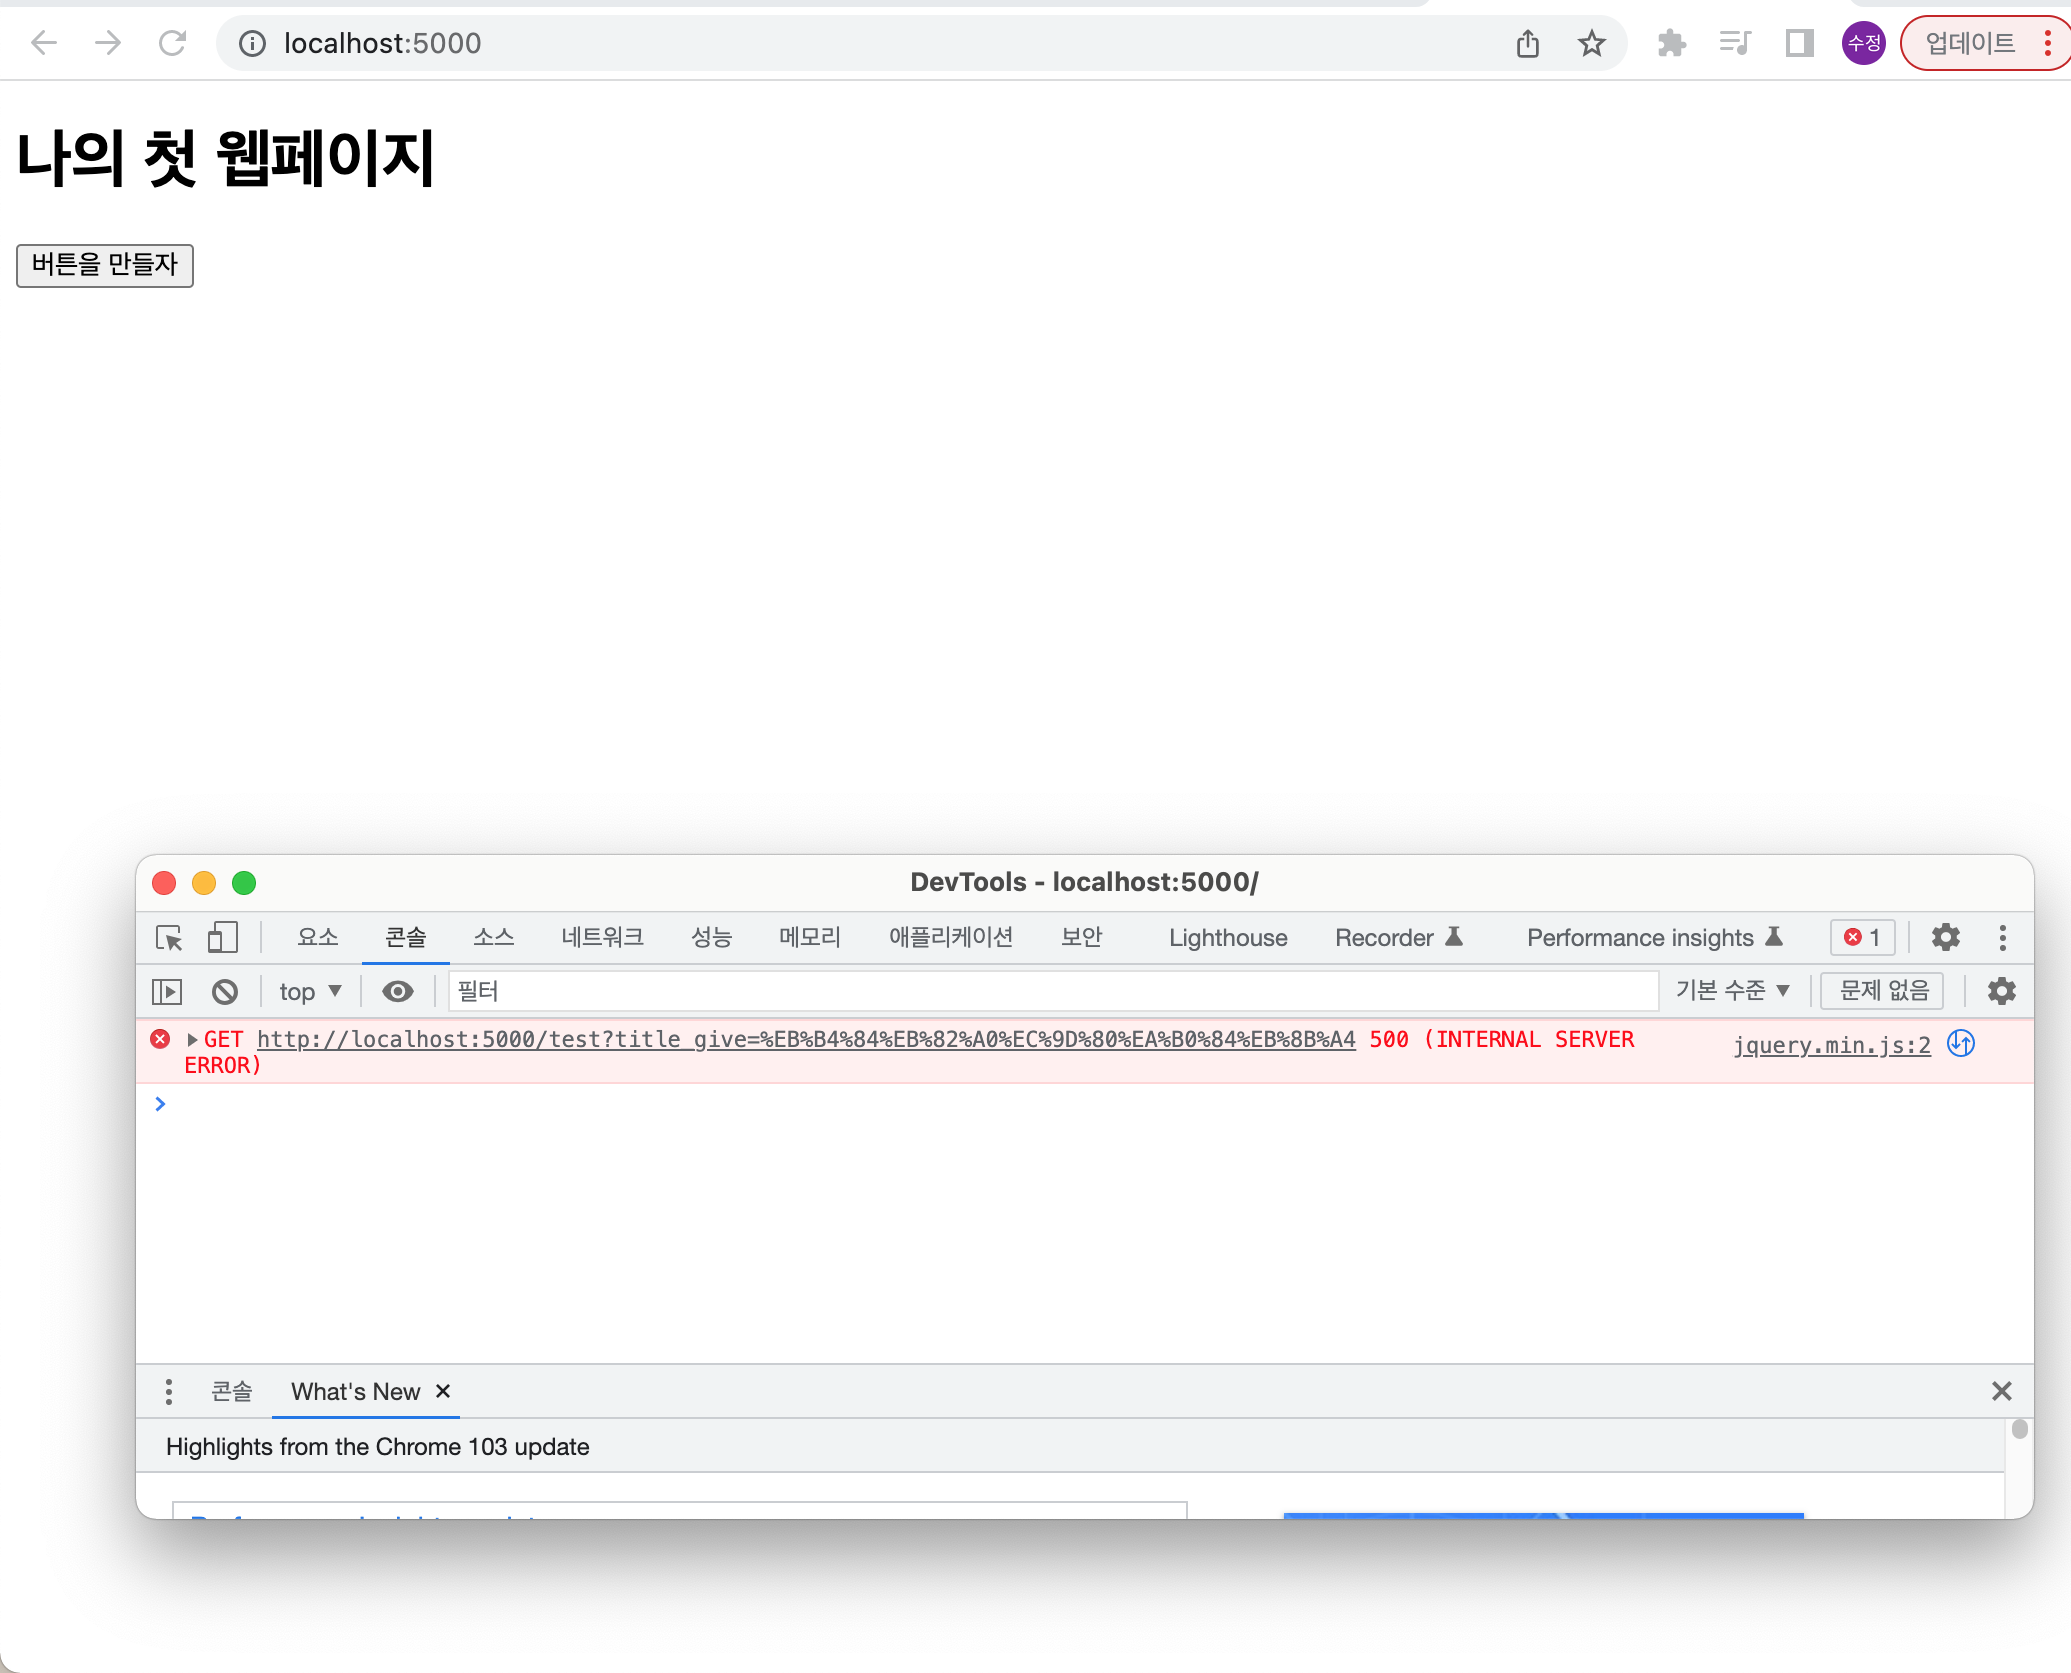Reload the localhost:5000 page
The height and width of the screenshot is (1673, 2071).
(172, 43)
